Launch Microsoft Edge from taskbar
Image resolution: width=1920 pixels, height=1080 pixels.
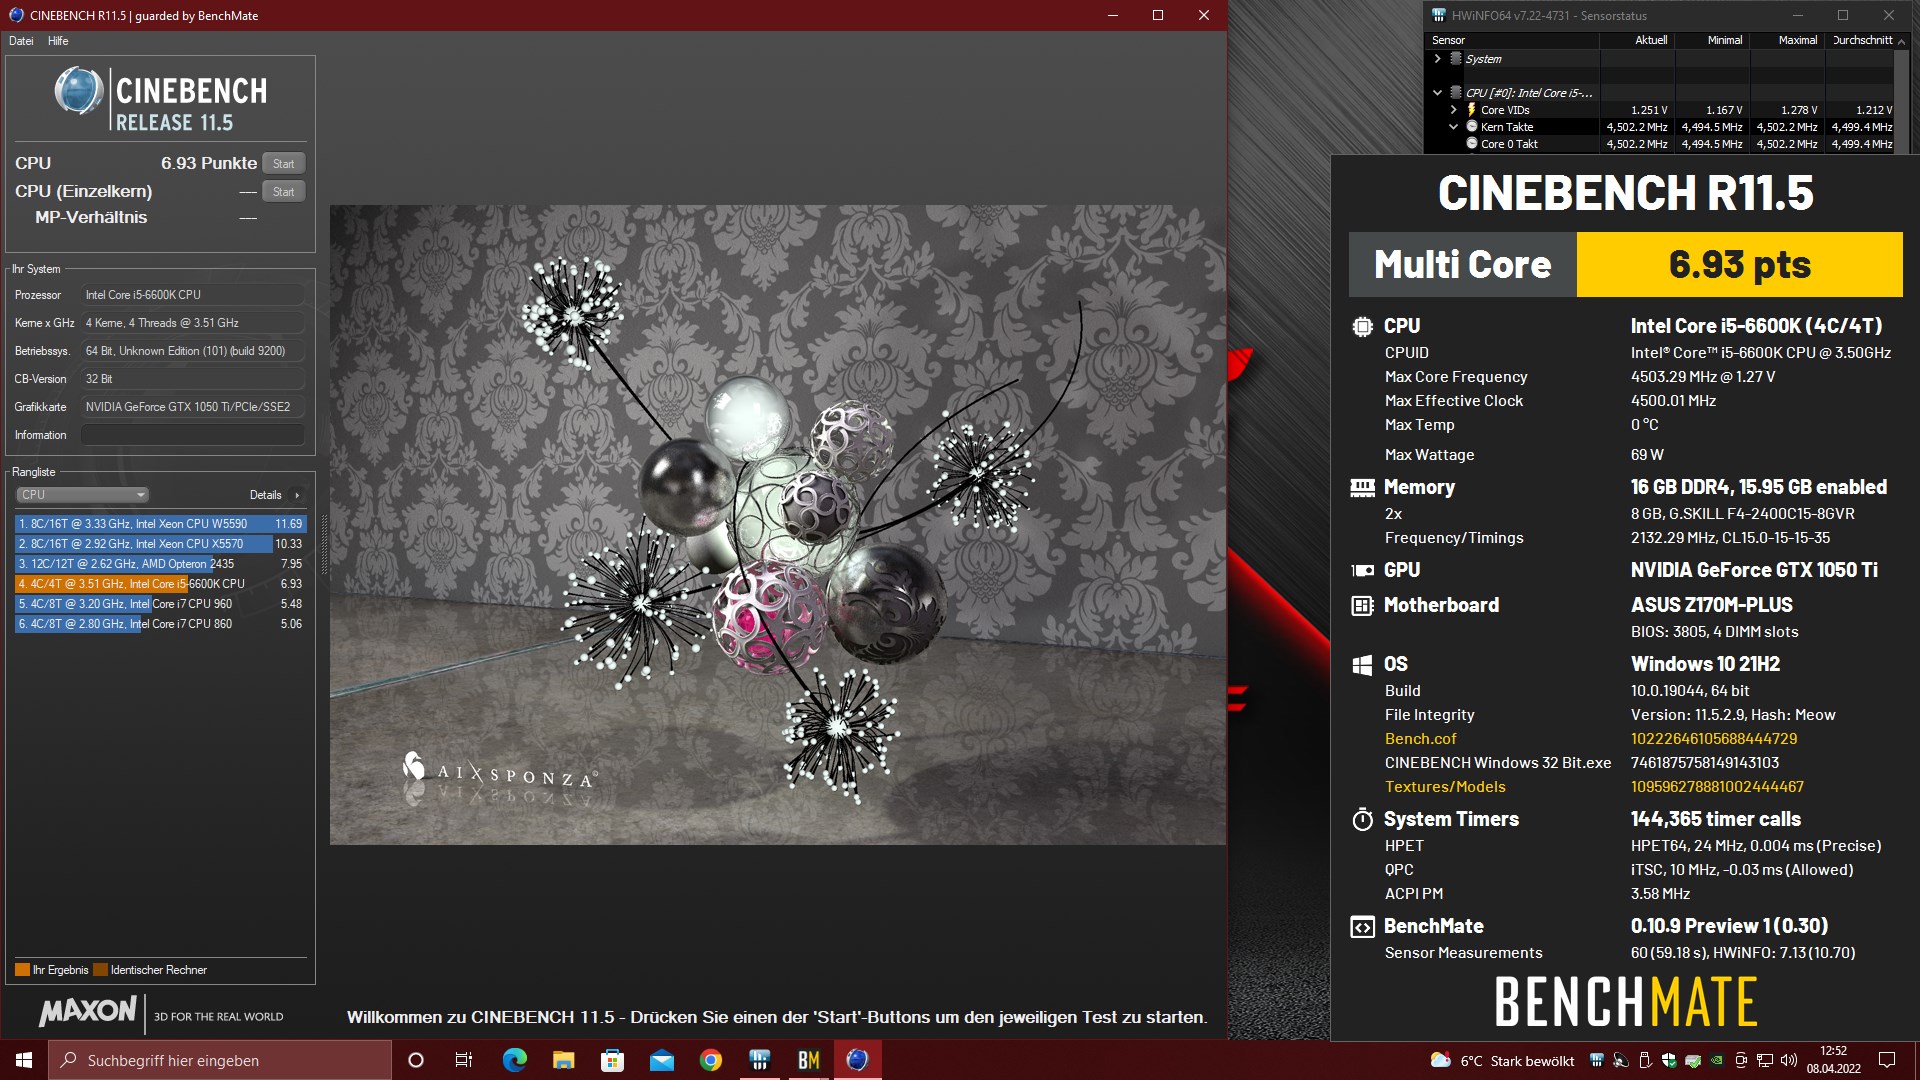coord(514,1060)
